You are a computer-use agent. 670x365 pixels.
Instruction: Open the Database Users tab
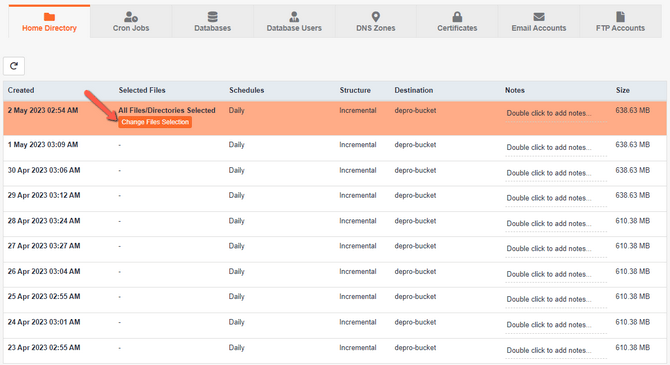coord(294,21)
